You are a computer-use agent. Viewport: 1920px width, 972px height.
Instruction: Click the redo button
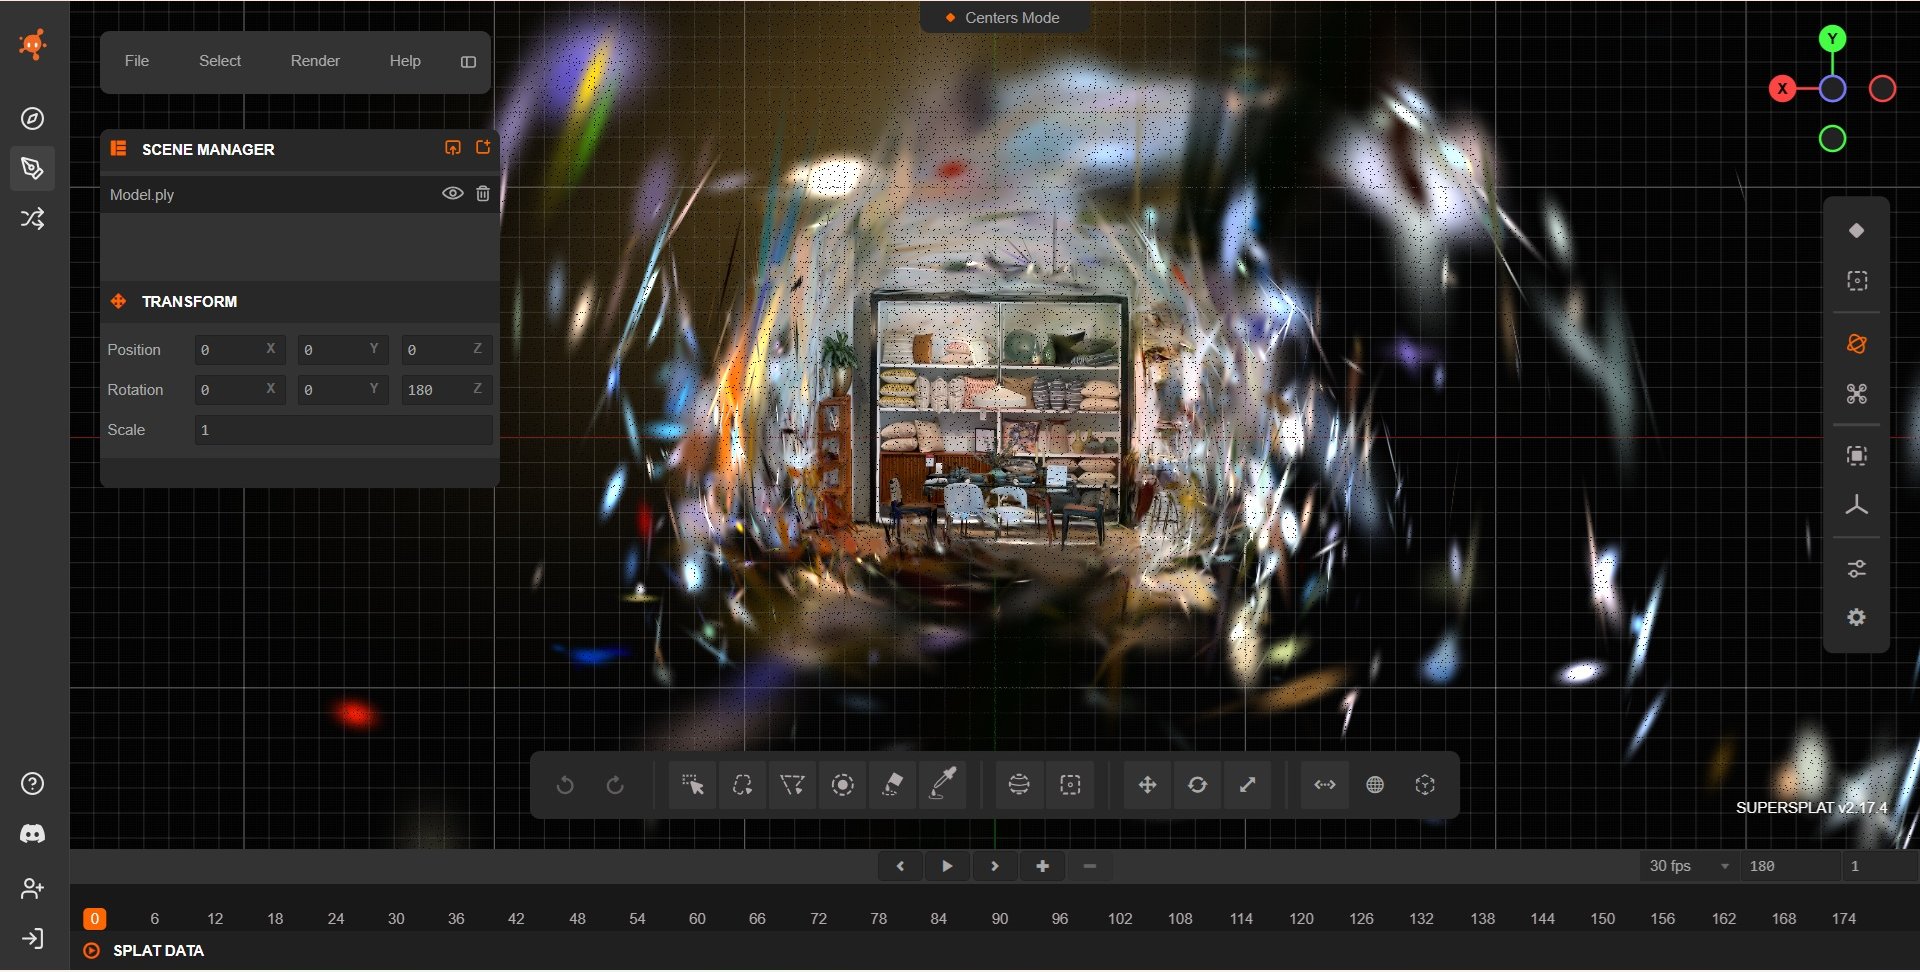(615, 785)
